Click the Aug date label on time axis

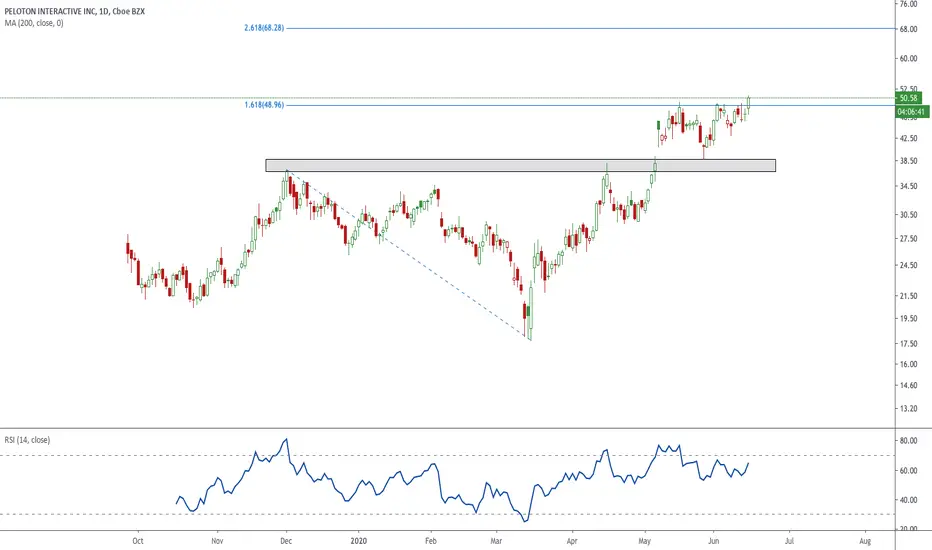865,540
